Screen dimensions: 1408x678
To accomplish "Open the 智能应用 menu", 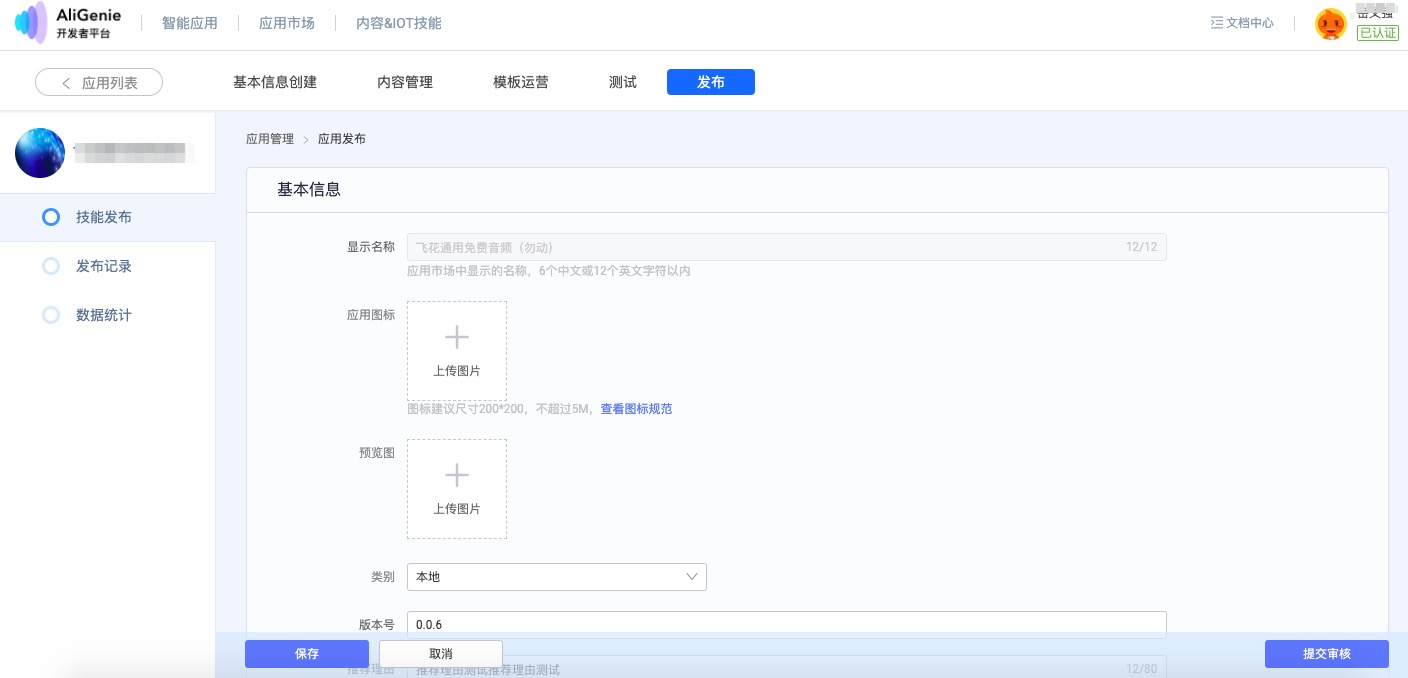I will pyautogui.click(x=190, y=23).
